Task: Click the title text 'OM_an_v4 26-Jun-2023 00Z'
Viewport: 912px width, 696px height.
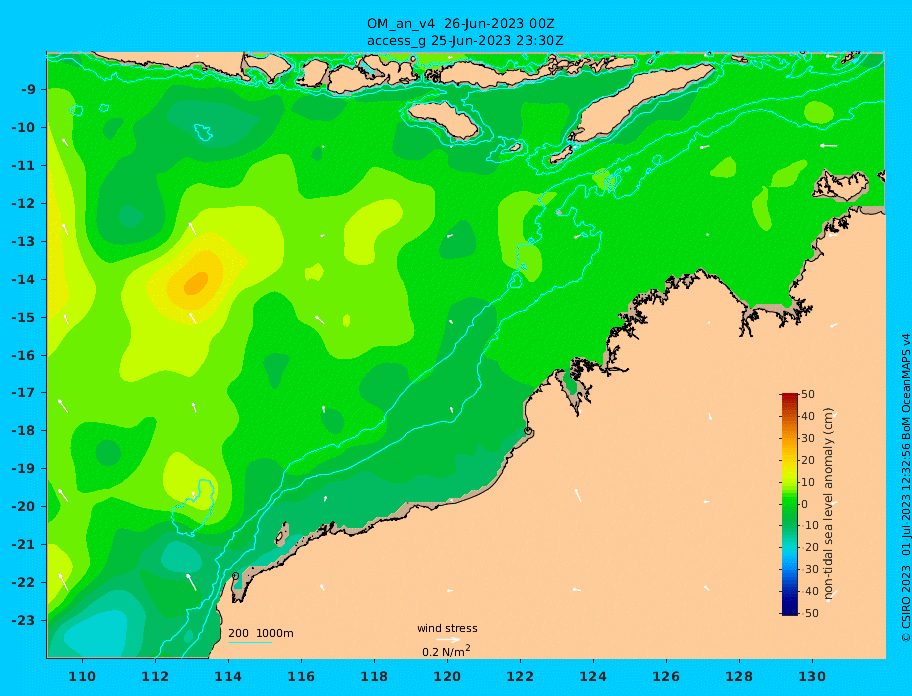Action: [460, 24]
